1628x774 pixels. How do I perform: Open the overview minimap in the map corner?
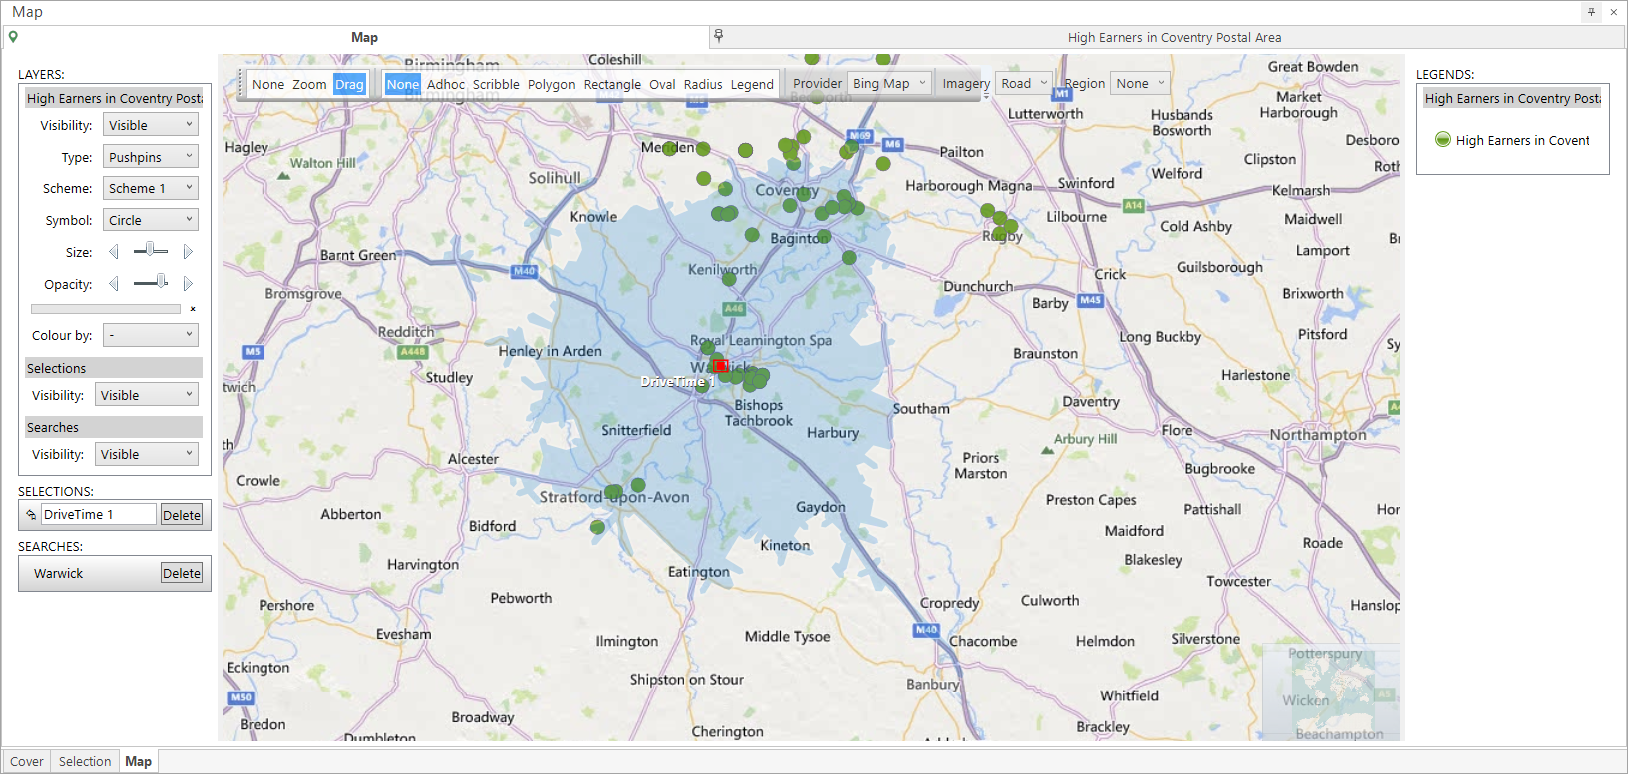pos(1330,692)
